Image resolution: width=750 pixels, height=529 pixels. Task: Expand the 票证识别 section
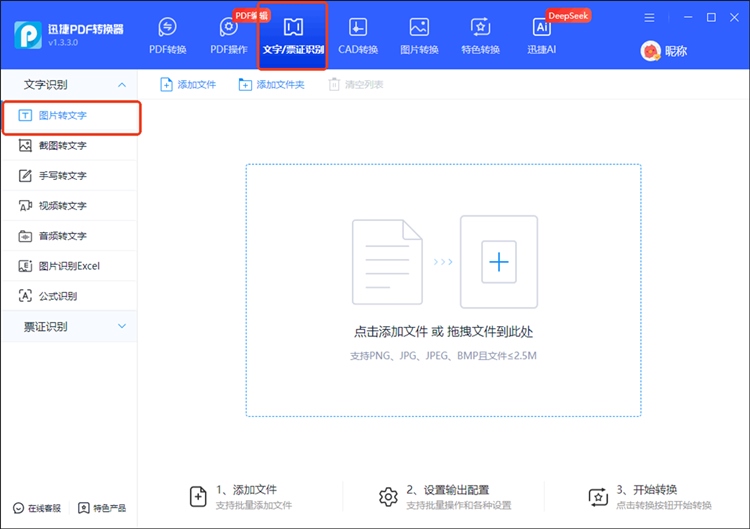click(x=122, y=326)
